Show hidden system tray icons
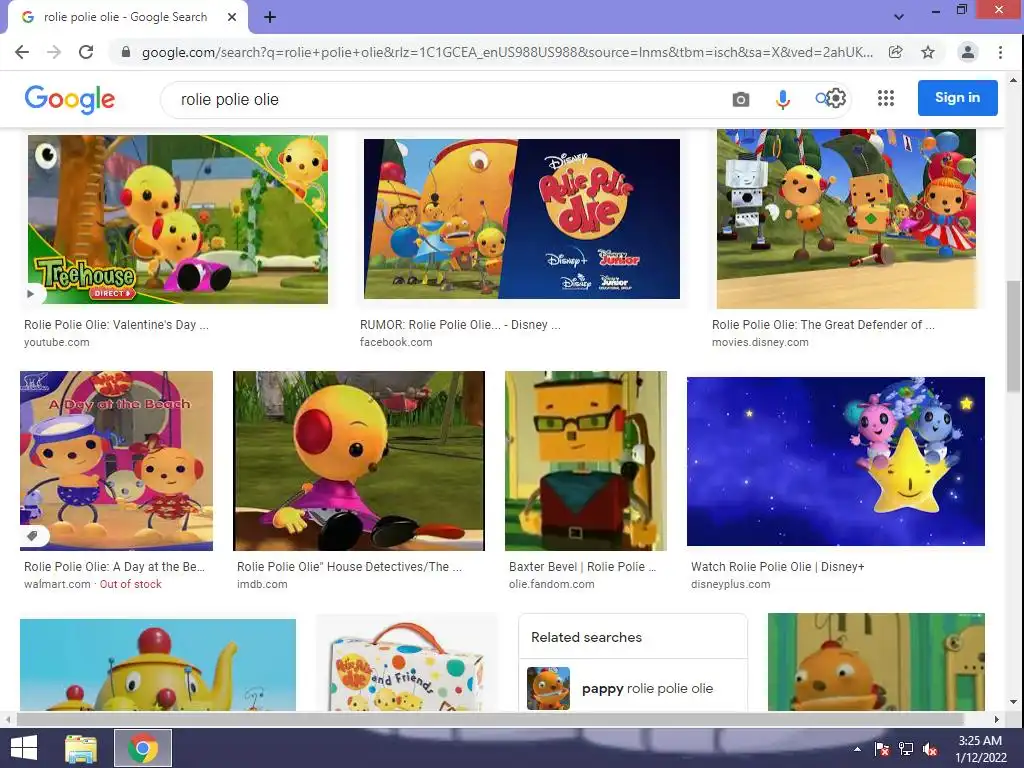 coord(857,748)
